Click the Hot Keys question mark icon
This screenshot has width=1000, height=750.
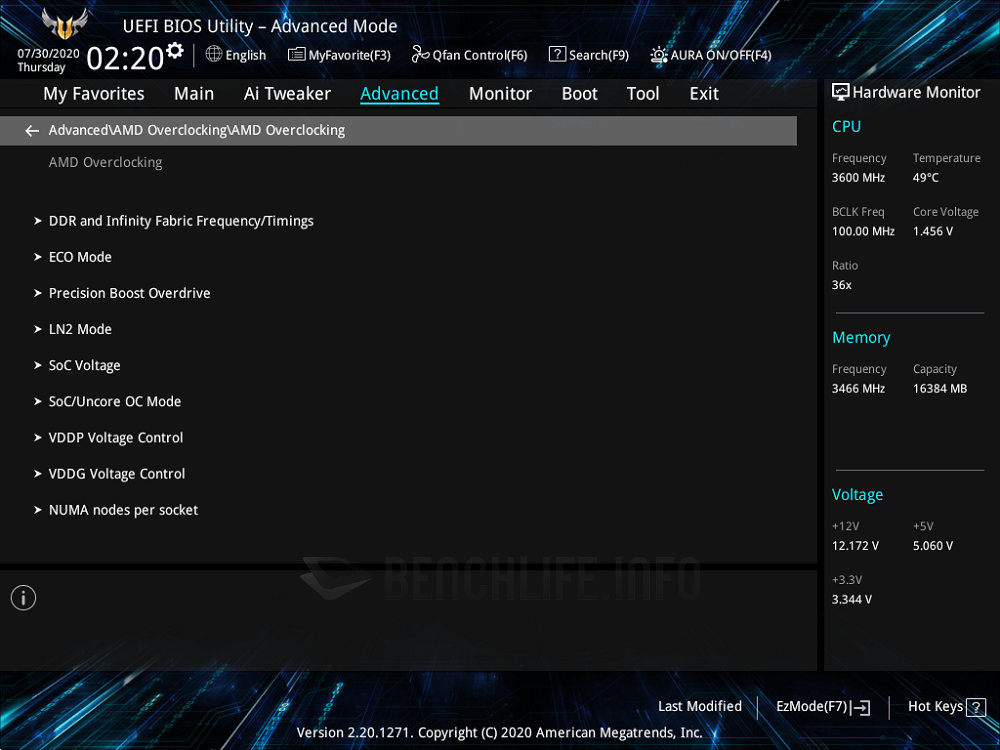pos(976,707)
